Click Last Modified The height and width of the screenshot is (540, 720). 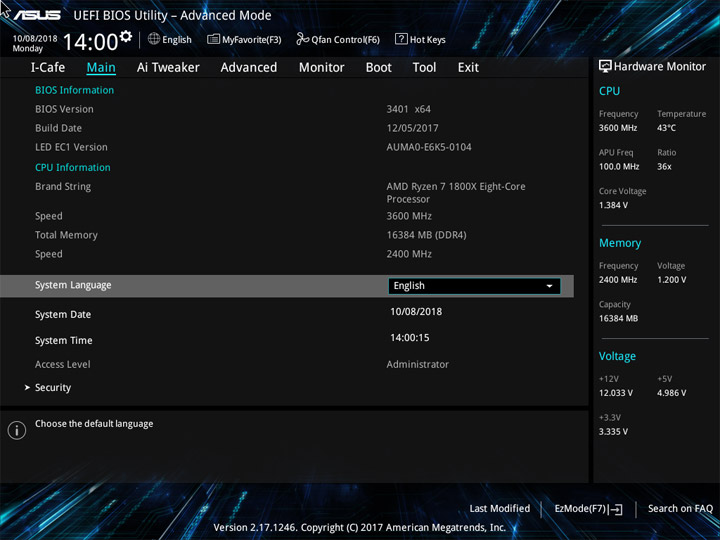pos(500,508)
